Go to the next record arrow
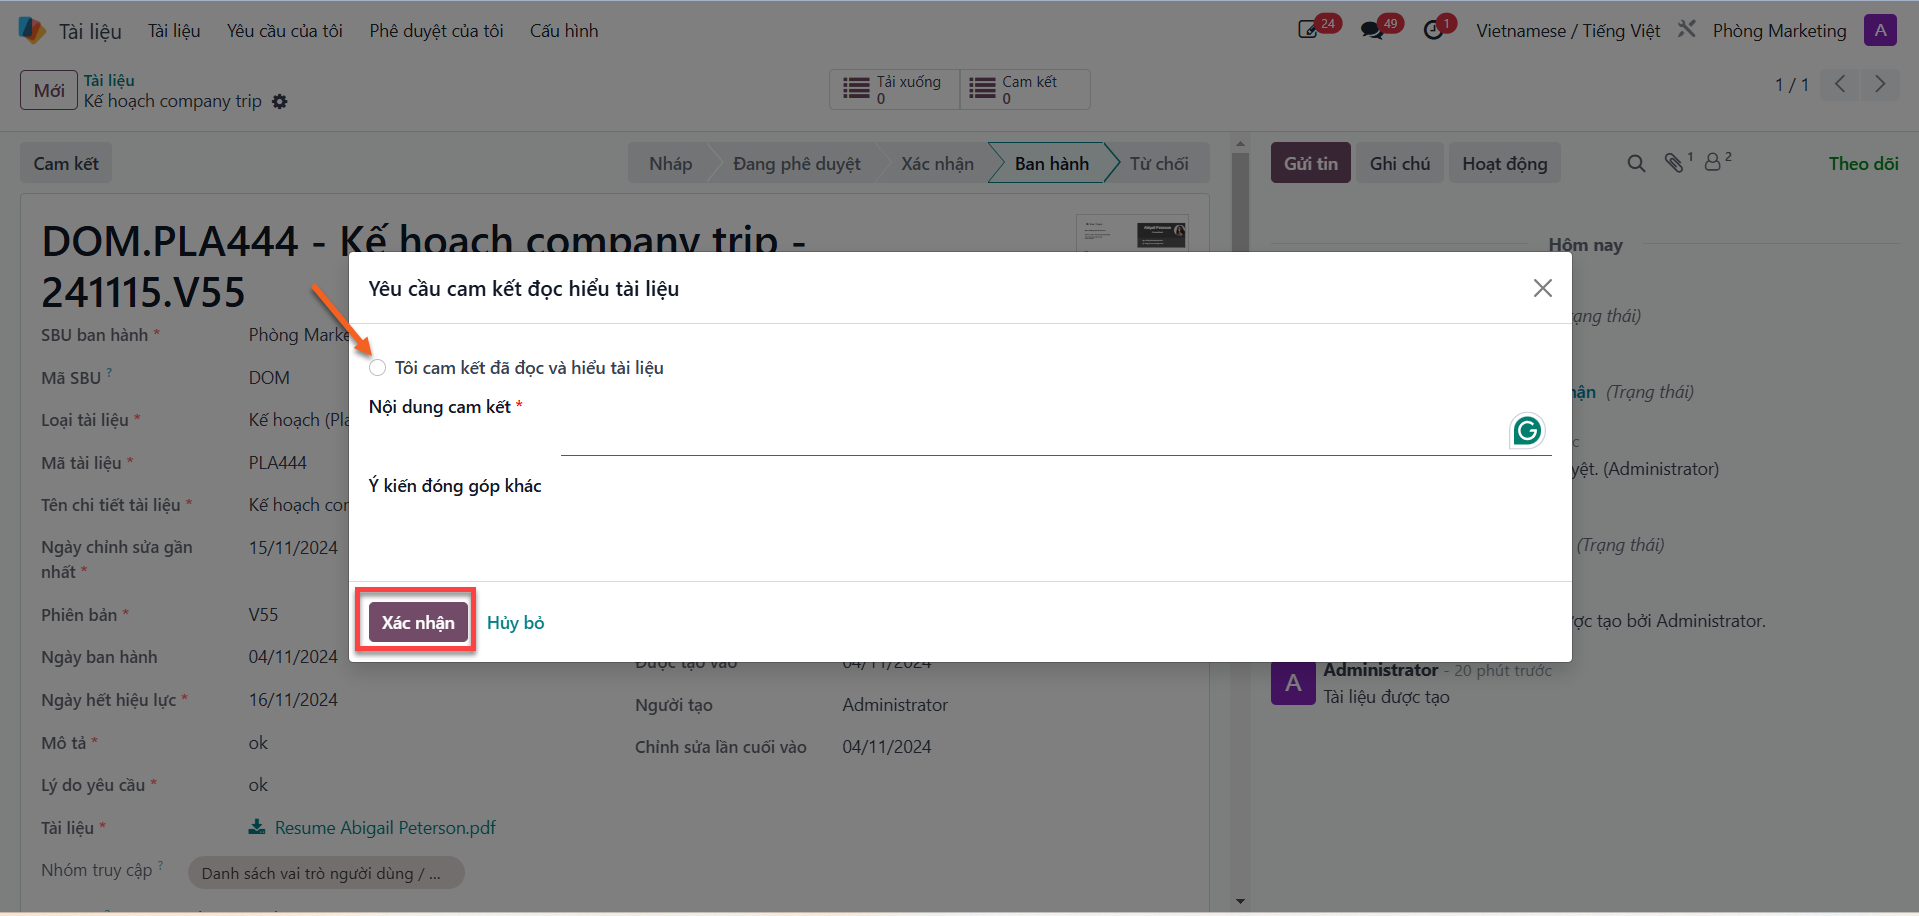 (x=1880, y=84)
